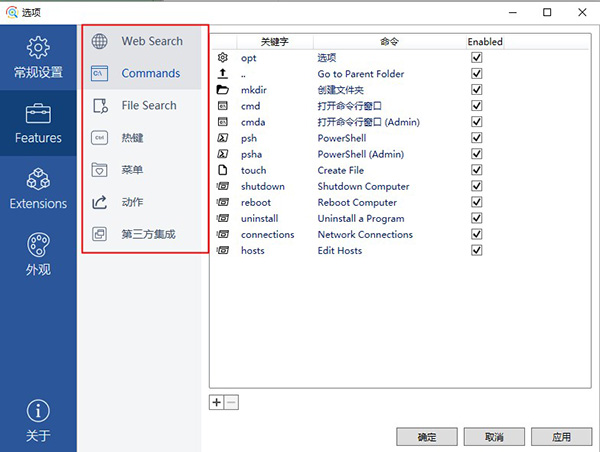Click the folder icon beside mkdir

click(x=223, y=90)
